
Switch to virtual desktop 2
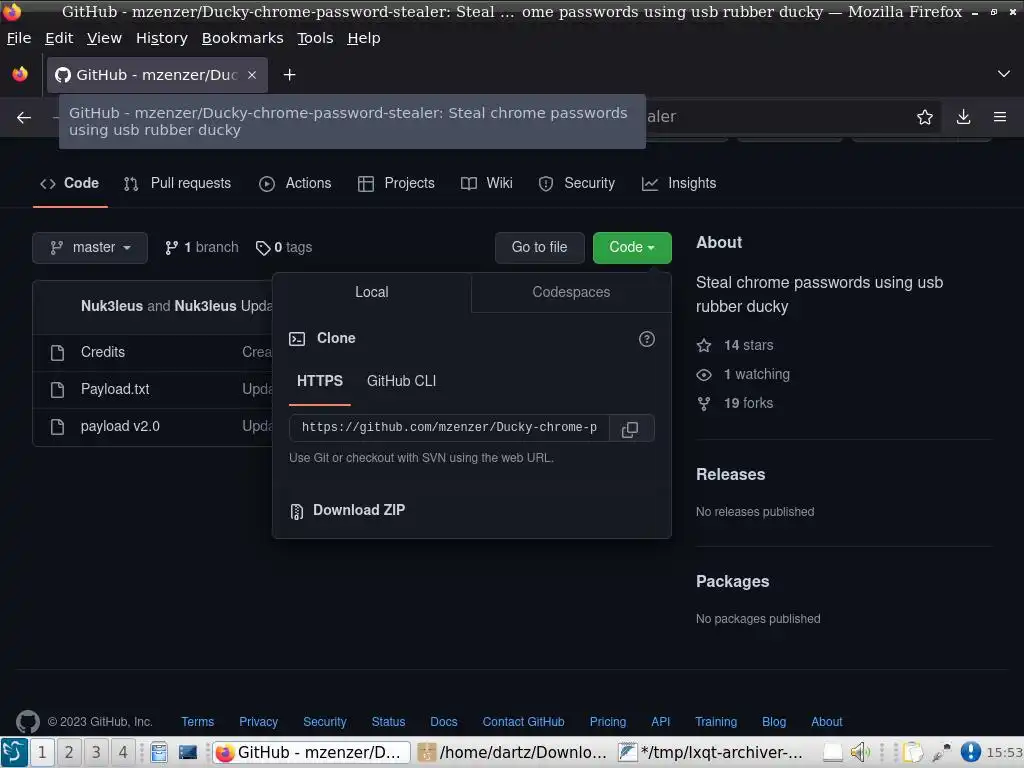[x=69, y=752]
